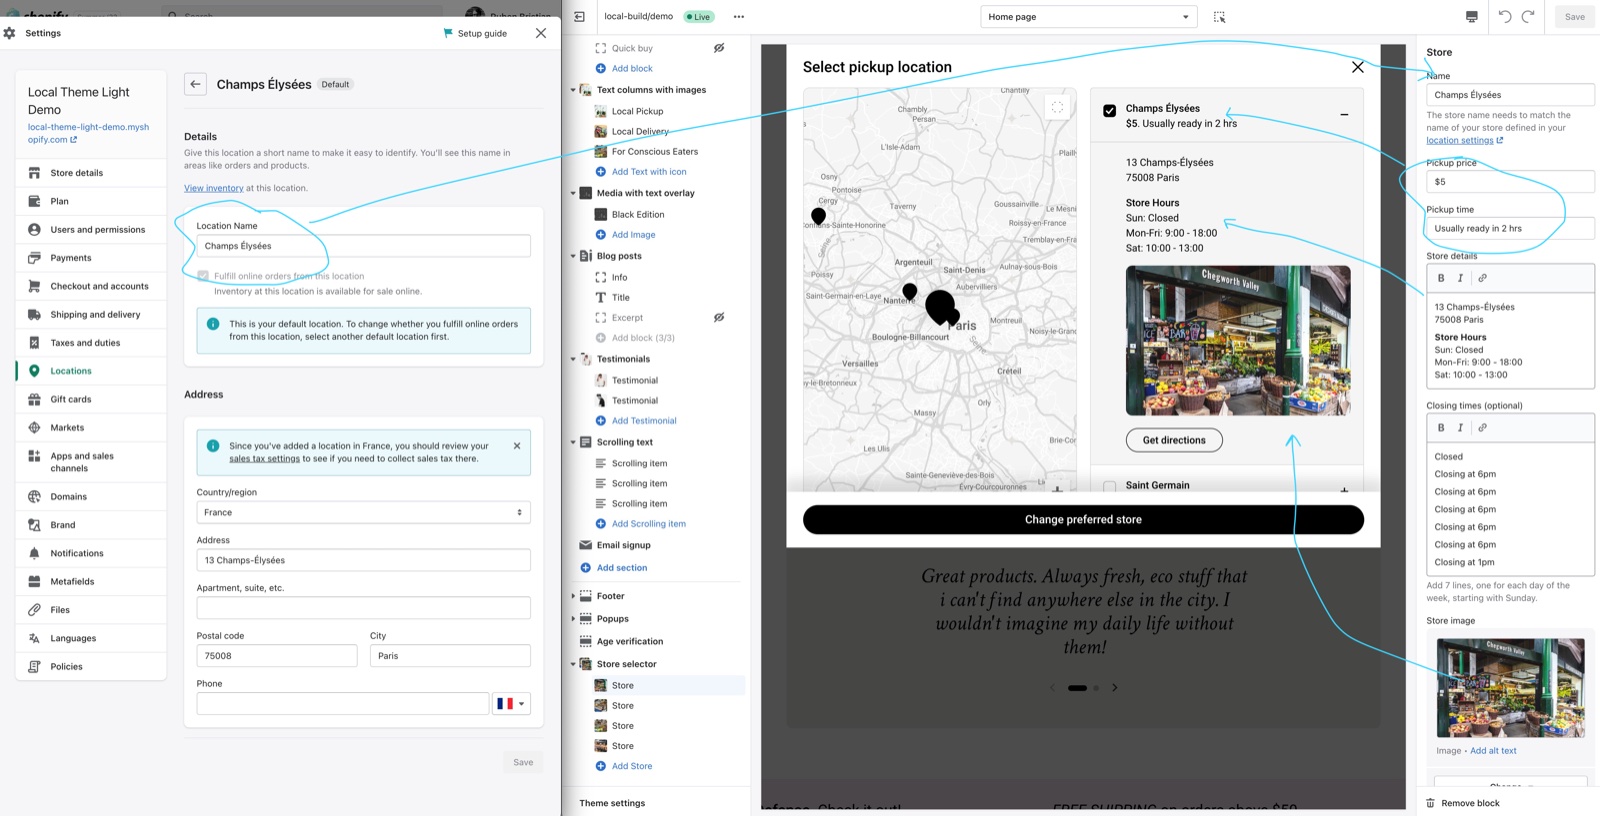Click Add section link
This screenshot has width=1600, height=816.
pos(621,568)
